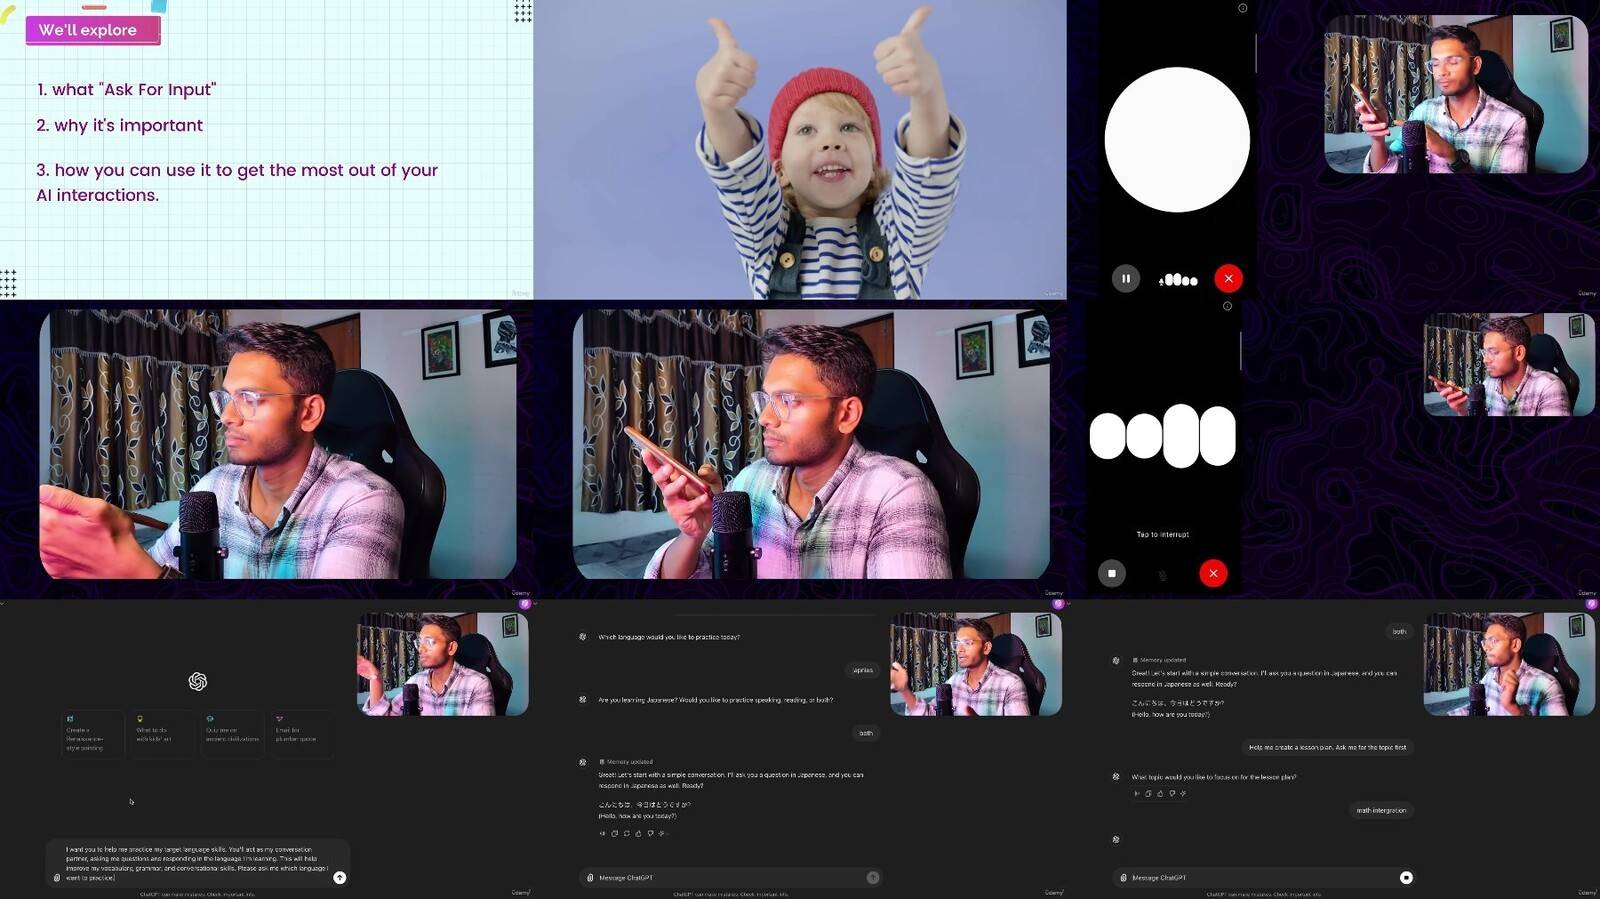
Task: Tap the large white voice circle
Action: tap(1177, 140)
